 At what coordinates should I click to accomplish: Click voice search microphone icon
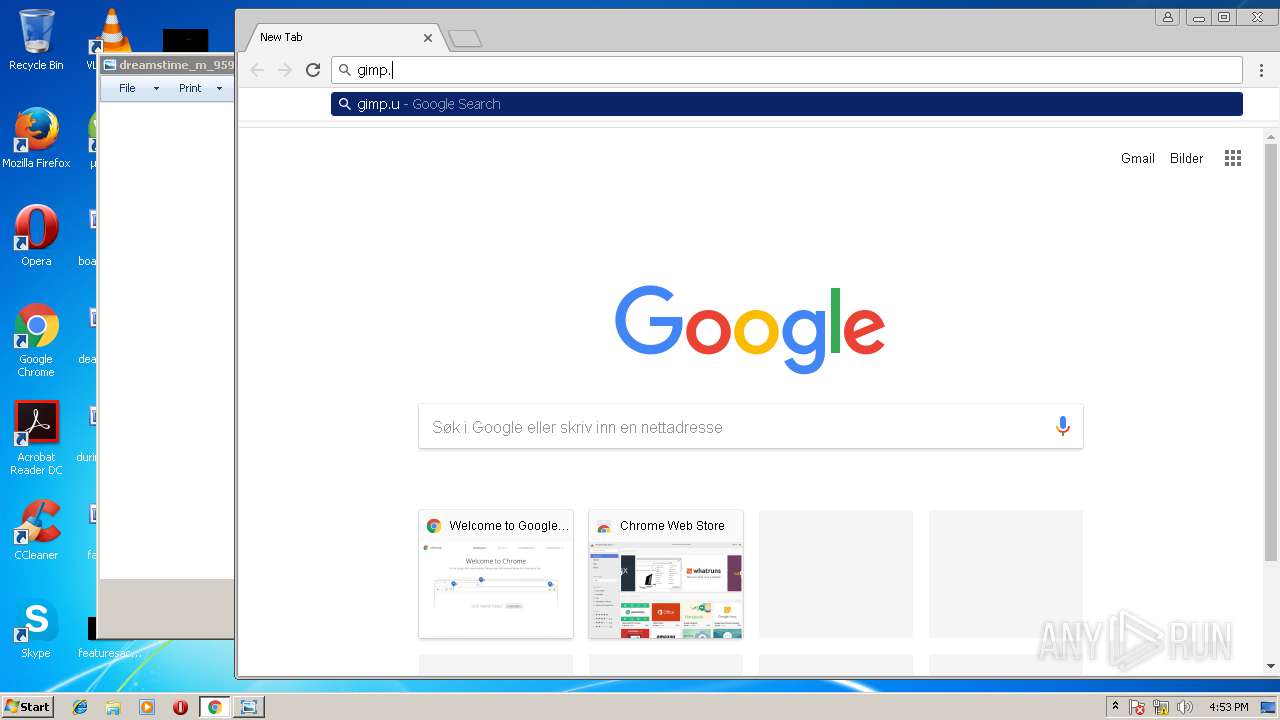tap(1062, 427)
